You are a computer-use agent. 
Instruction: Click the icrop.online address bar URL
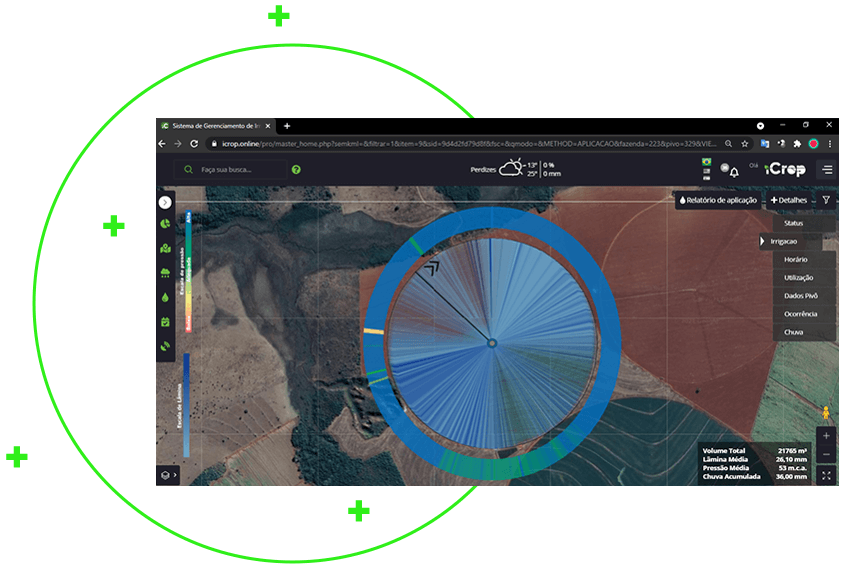tap(468, 144)
